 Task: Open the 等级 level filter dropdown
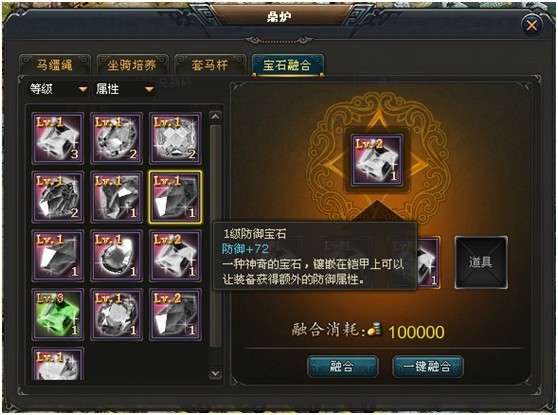pos(58,89)
